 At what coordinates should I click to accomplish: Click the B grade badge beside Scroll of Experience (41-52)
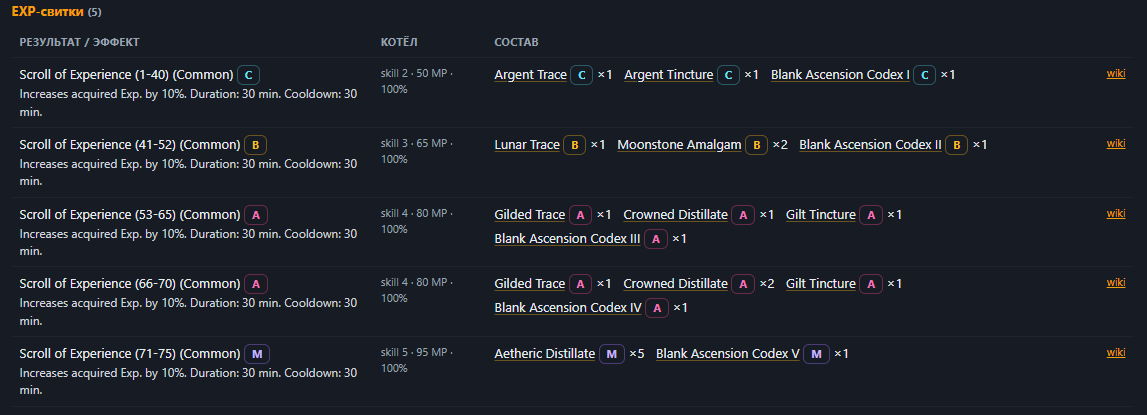point(255,145)
